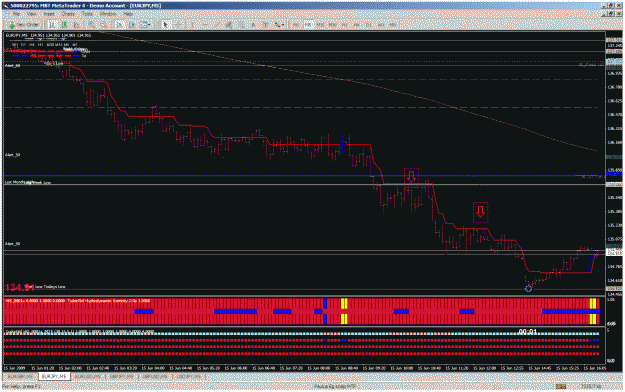625x392 pixels.
Task: Open the Help menu
Action: (x=128, y=14)
